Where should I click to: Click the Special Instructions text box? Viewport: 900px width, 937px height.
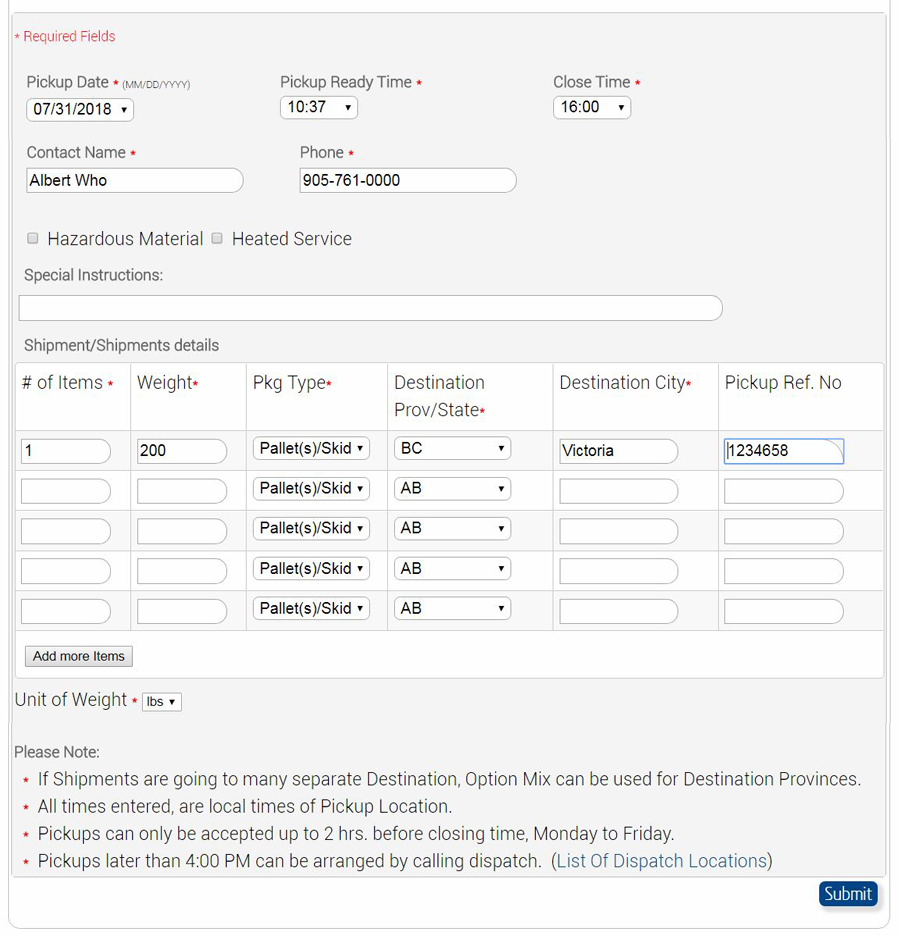pyautogui.click(x=371, y=308)
